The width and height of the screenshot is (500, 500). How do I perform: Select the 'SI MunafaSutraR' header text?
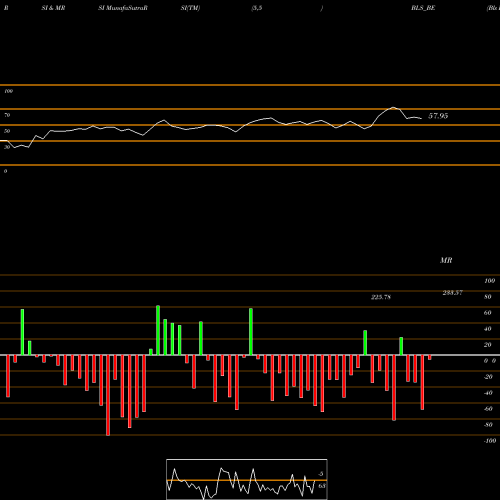pos(123,8)
